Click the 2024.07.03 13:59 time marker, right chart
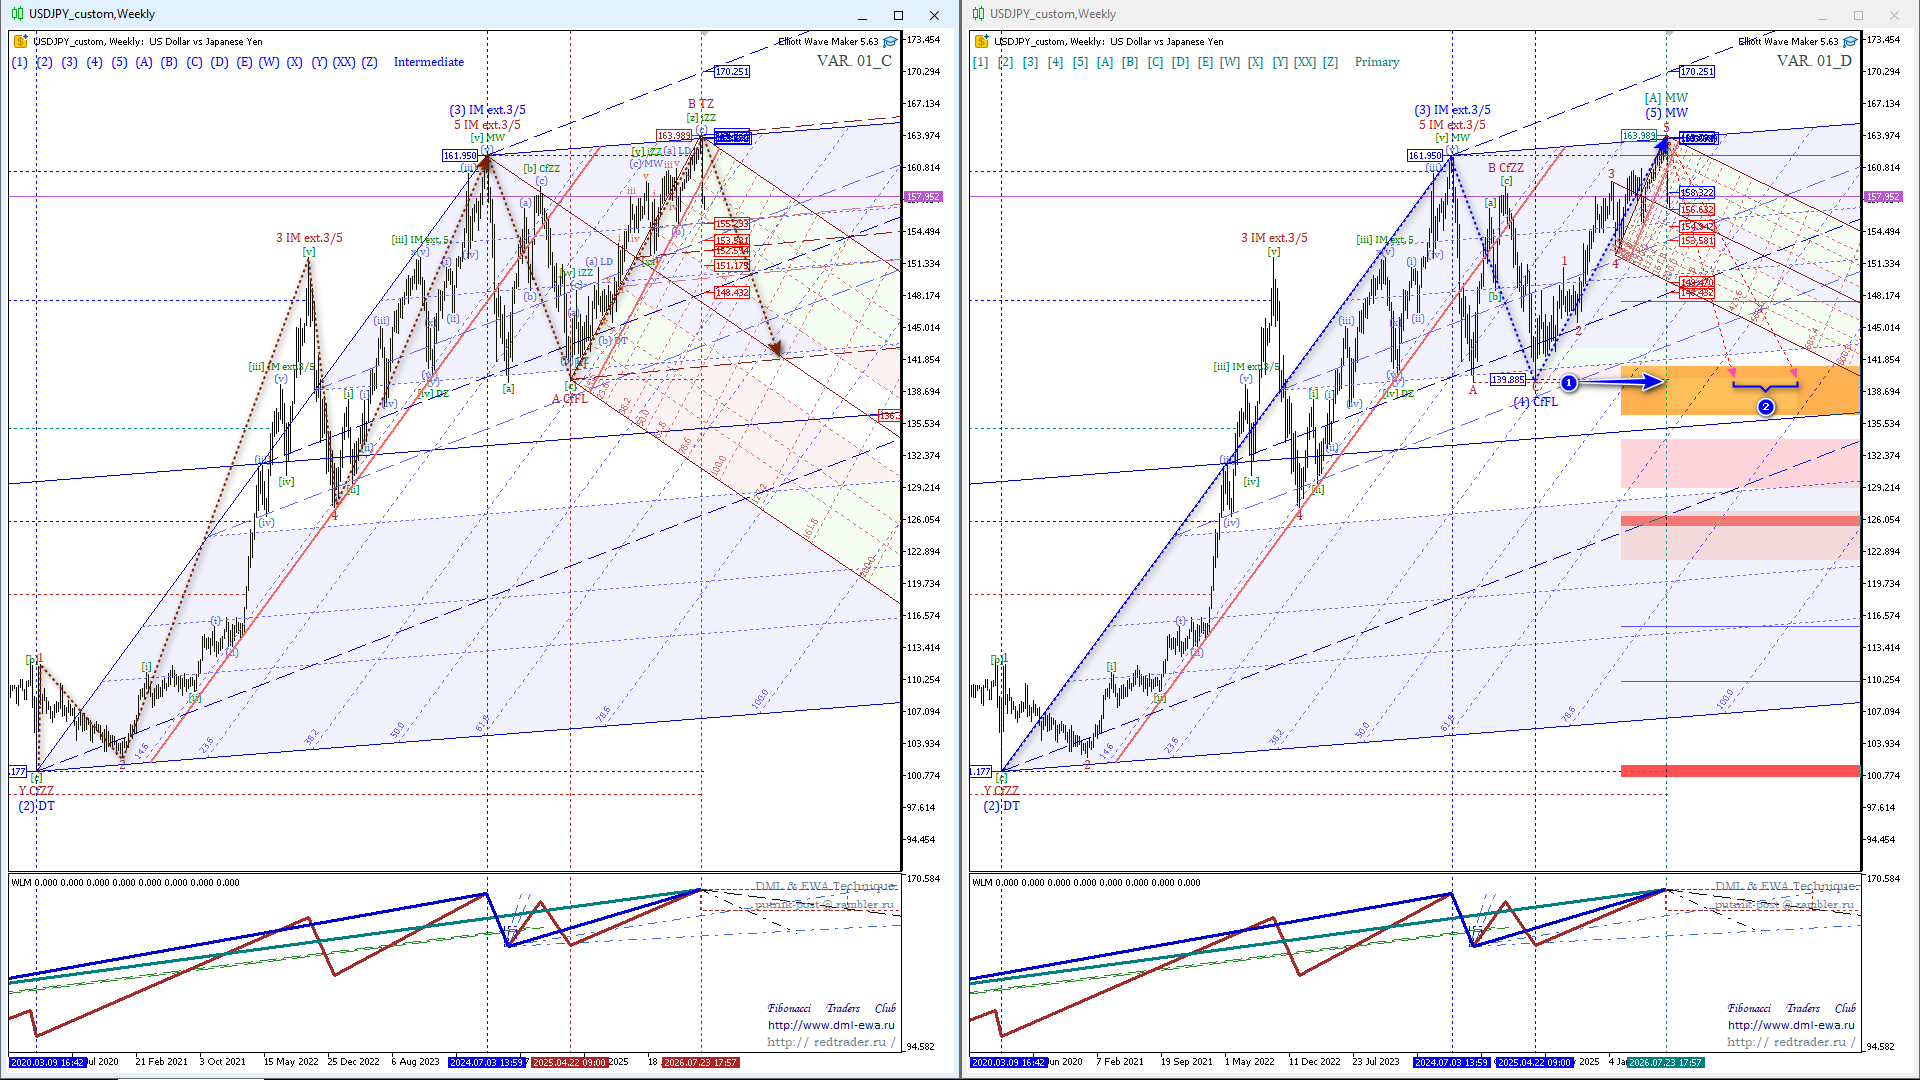Screen dimensions: 1920x1080 point(1451,1062)
